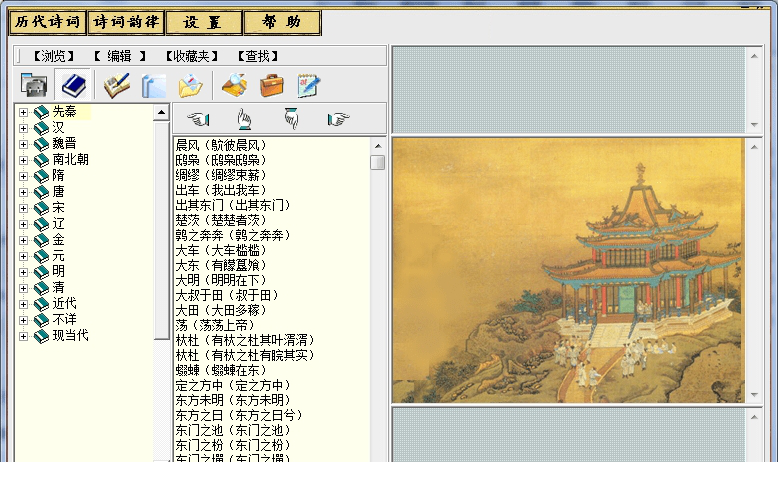The image size is (778, 480).
Task: Open poem 荡（荡荡上帝）
Action: pyautogui.click(x=215, y=325)
